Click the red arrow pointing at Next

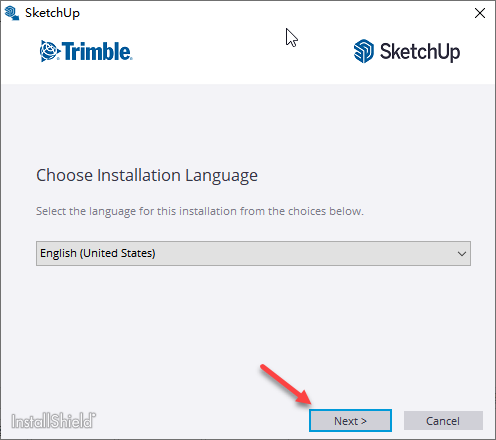[x=286, y=384]
